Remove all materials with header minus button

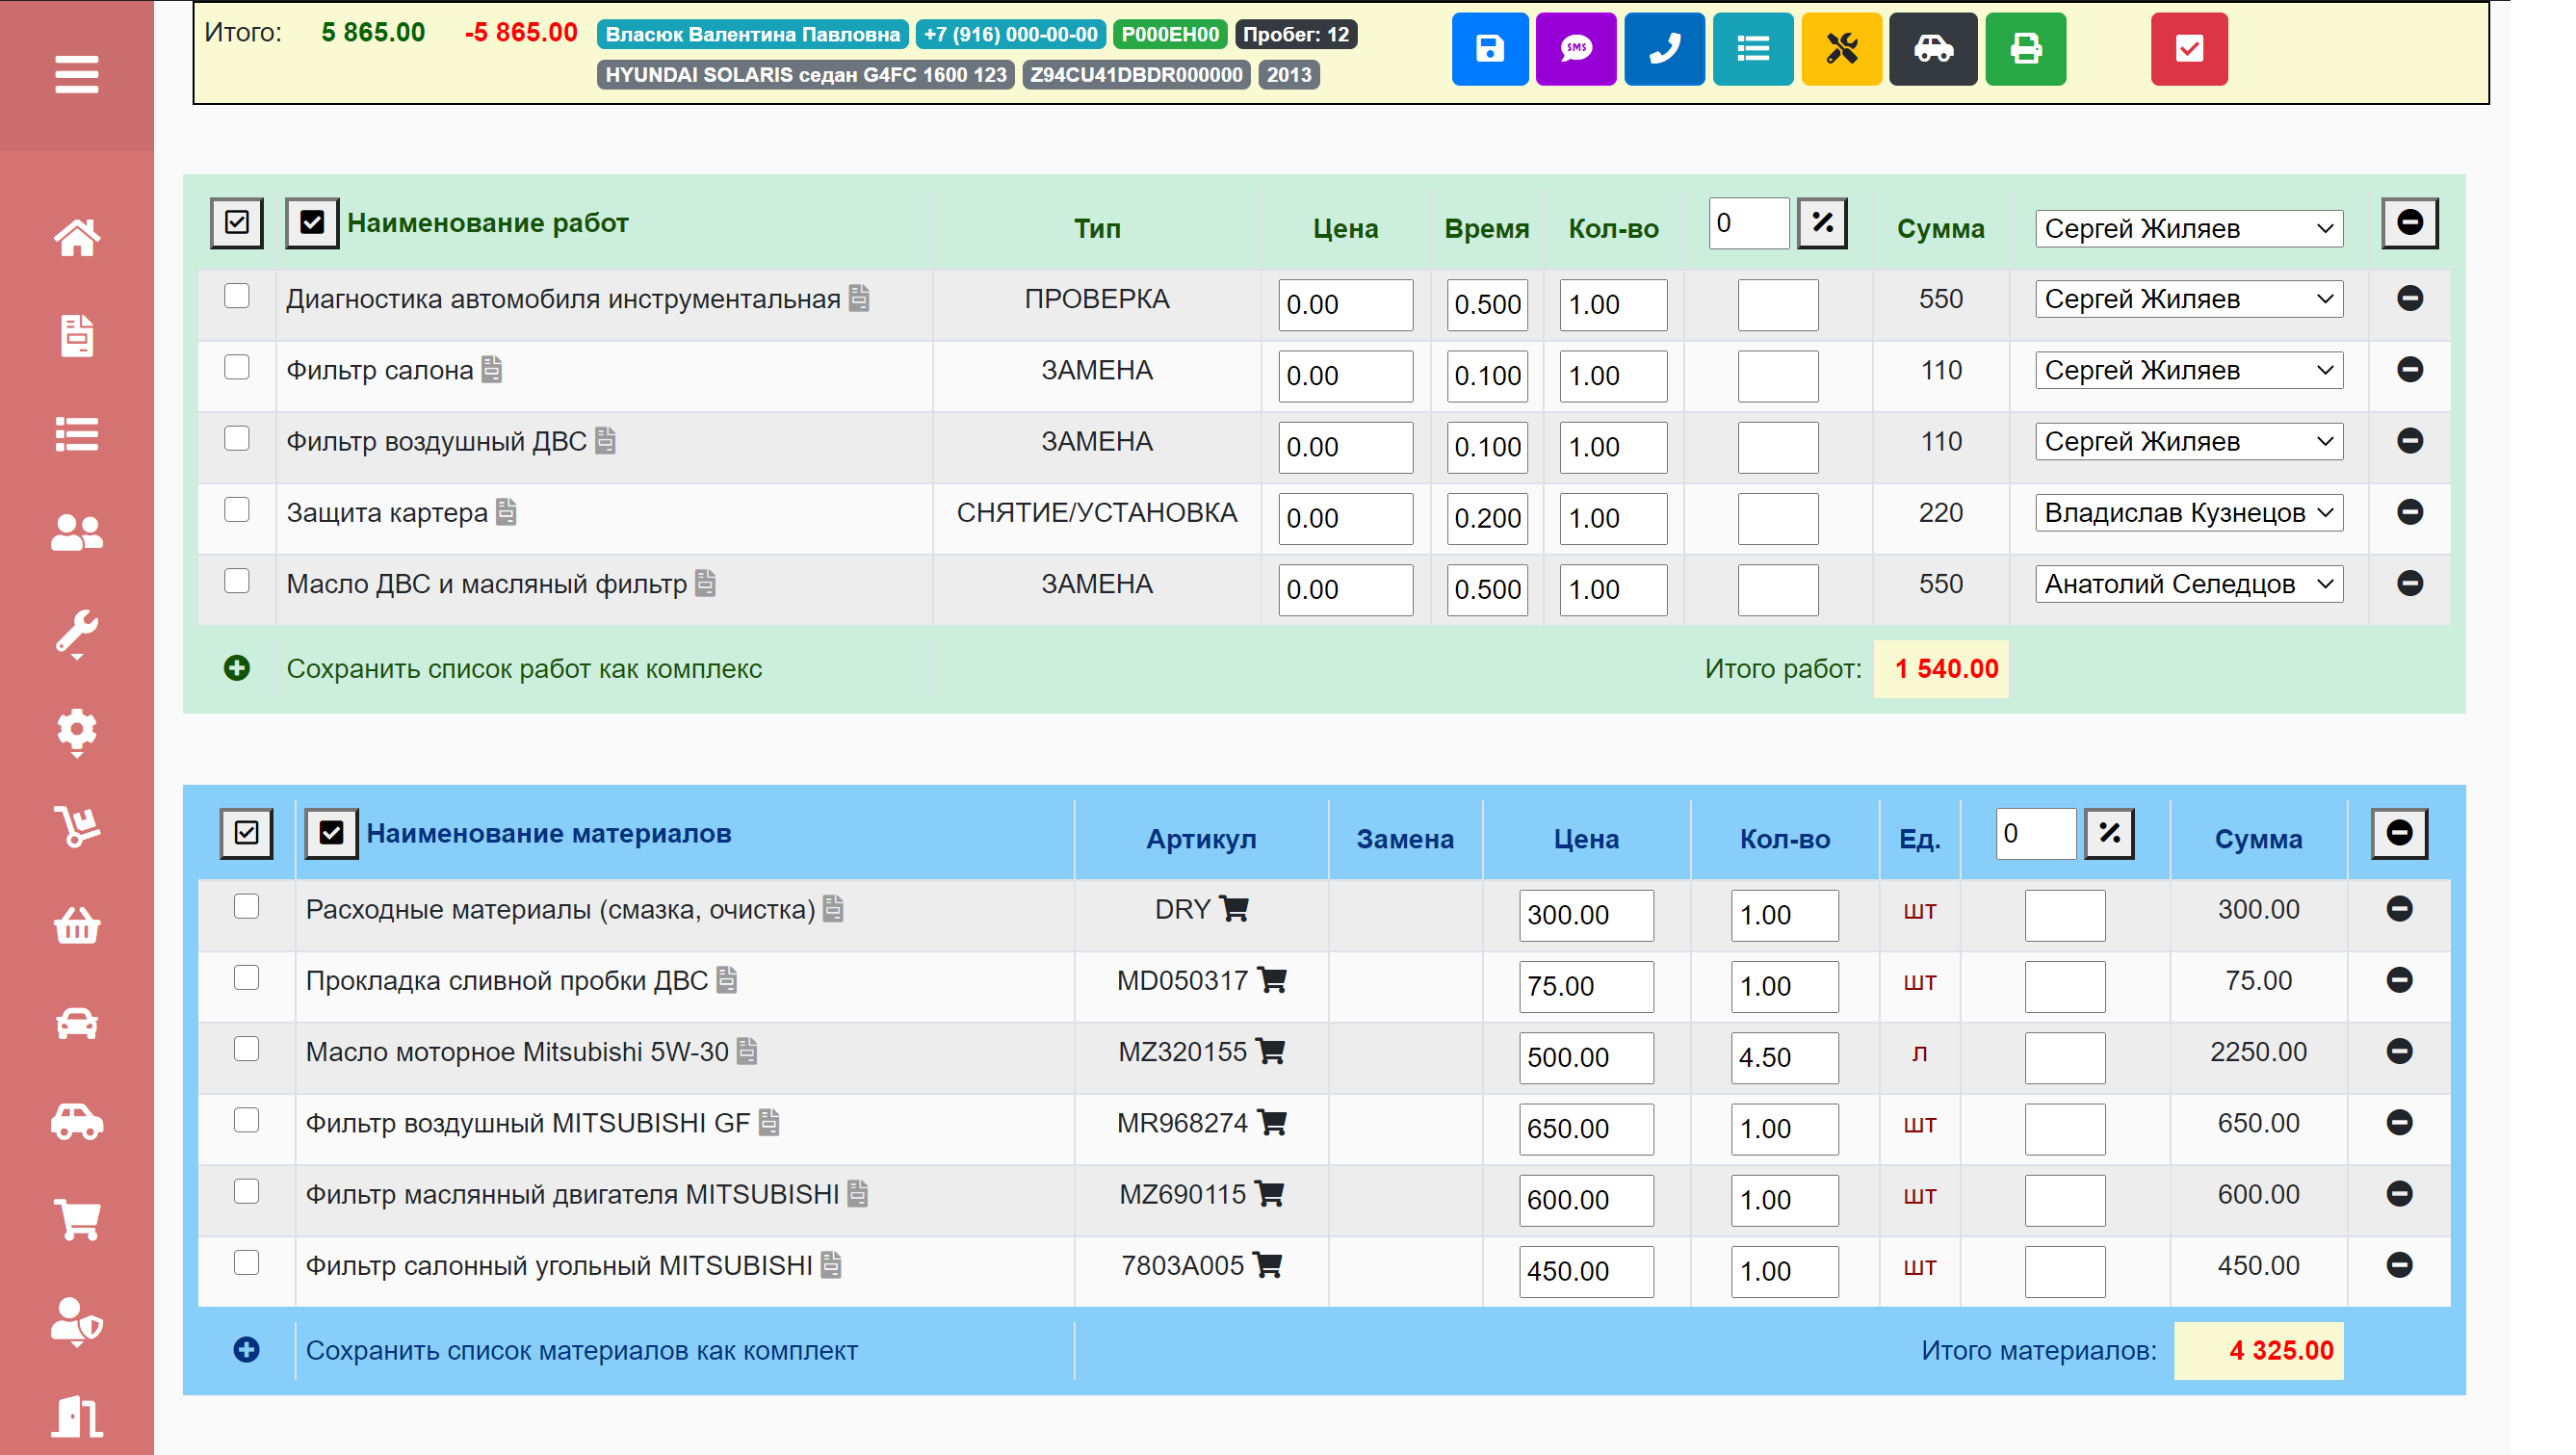[2398, 832]
